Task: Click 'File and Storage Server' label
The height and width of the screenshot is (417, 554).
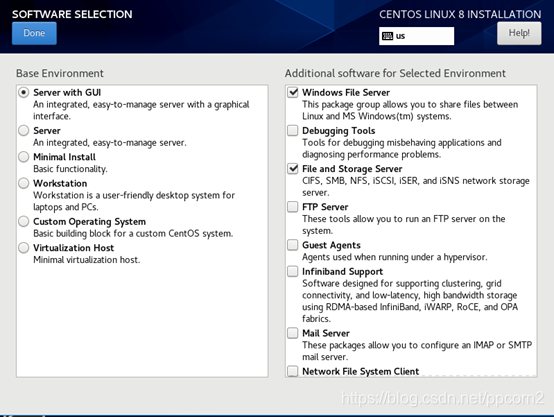Action: [x=352, y=169]
